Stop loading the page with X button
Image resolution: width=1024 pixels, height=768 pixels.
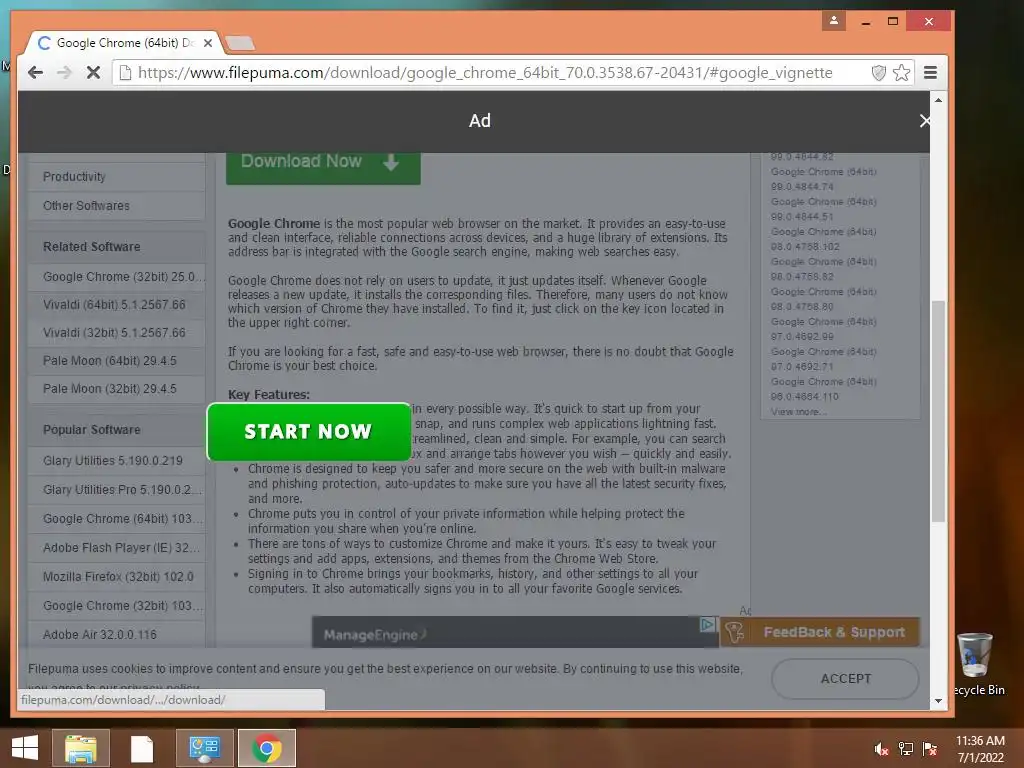point(93,72)
